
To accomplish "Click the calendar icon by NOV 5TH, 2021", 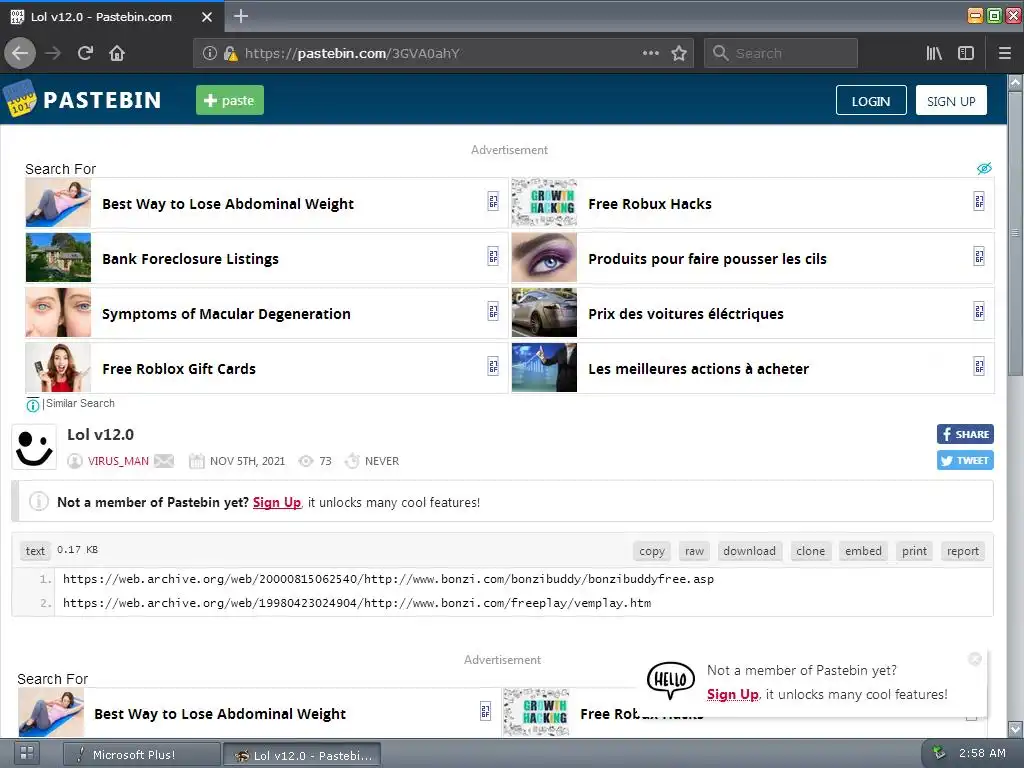I will pyautogui.click(x=197, y=461).
